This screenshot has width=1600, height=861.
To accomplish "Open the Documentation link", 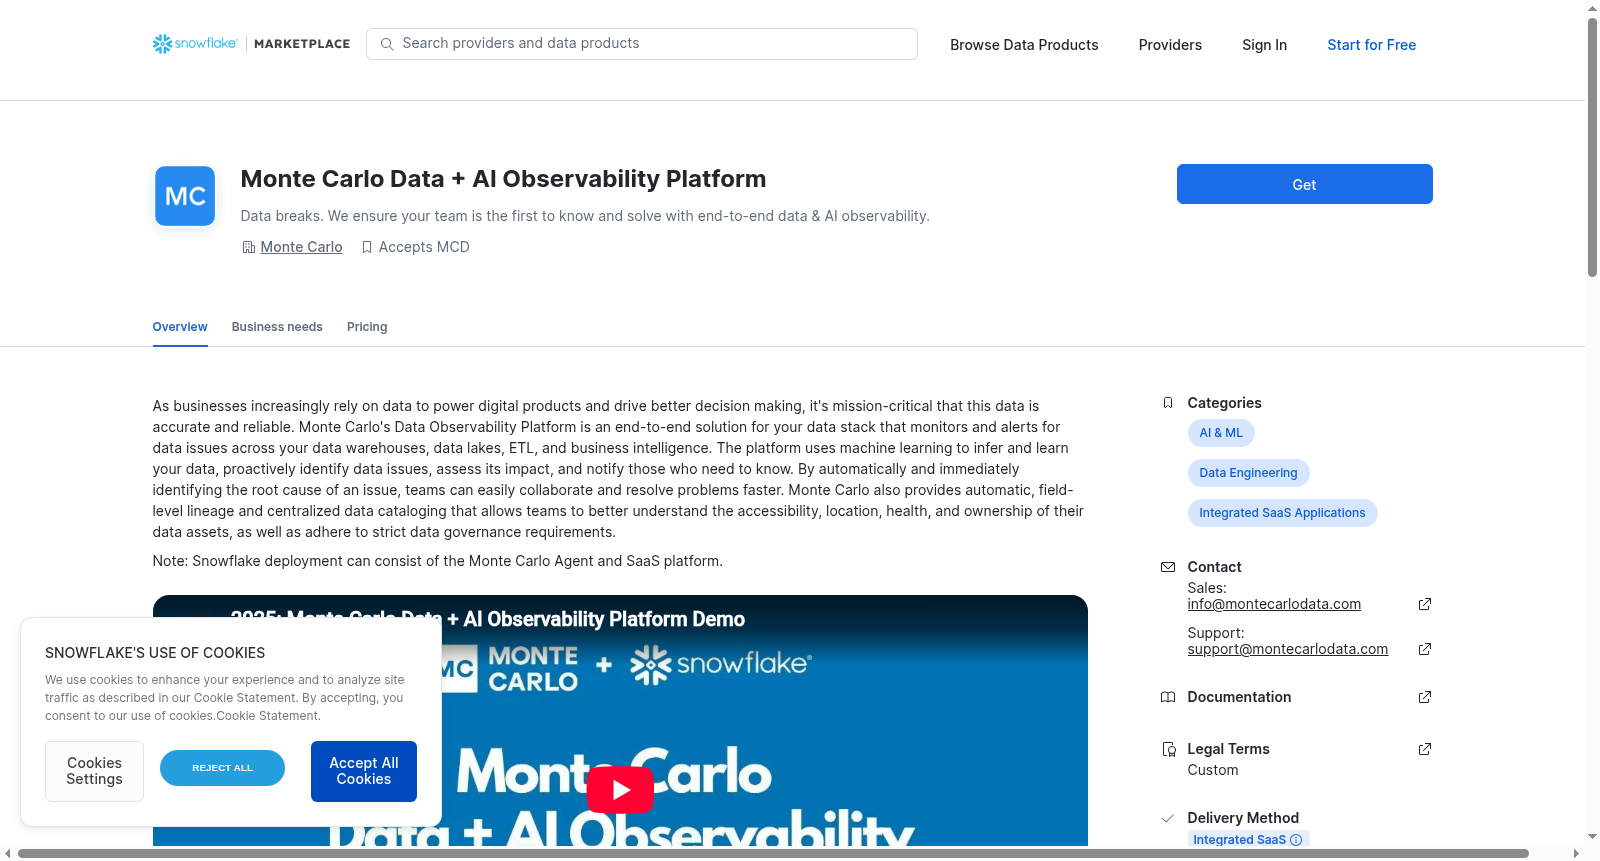I will [x=1239, y=697].
